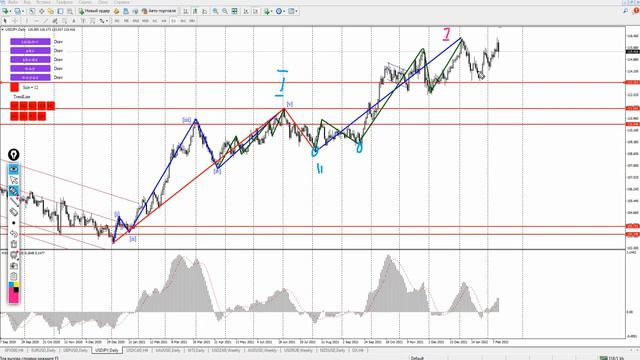Open the new chart toolbar icon

(6, 11)
